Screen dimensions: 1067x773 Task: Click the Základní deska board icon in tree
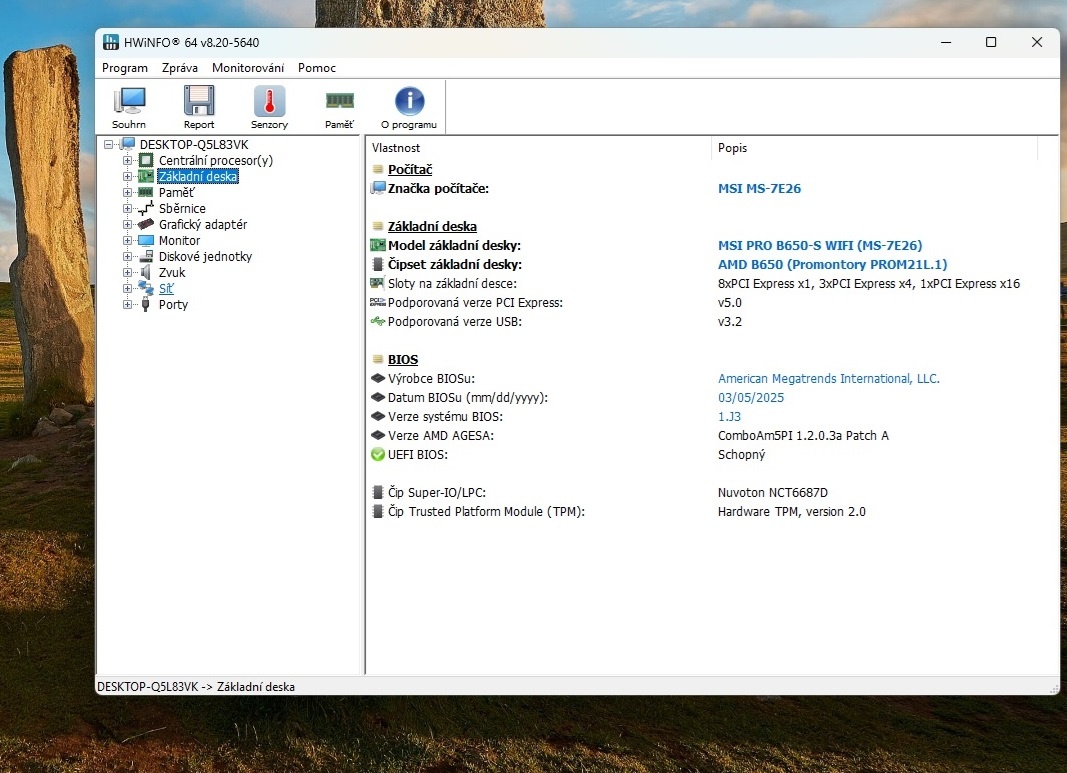coord(146,176)
